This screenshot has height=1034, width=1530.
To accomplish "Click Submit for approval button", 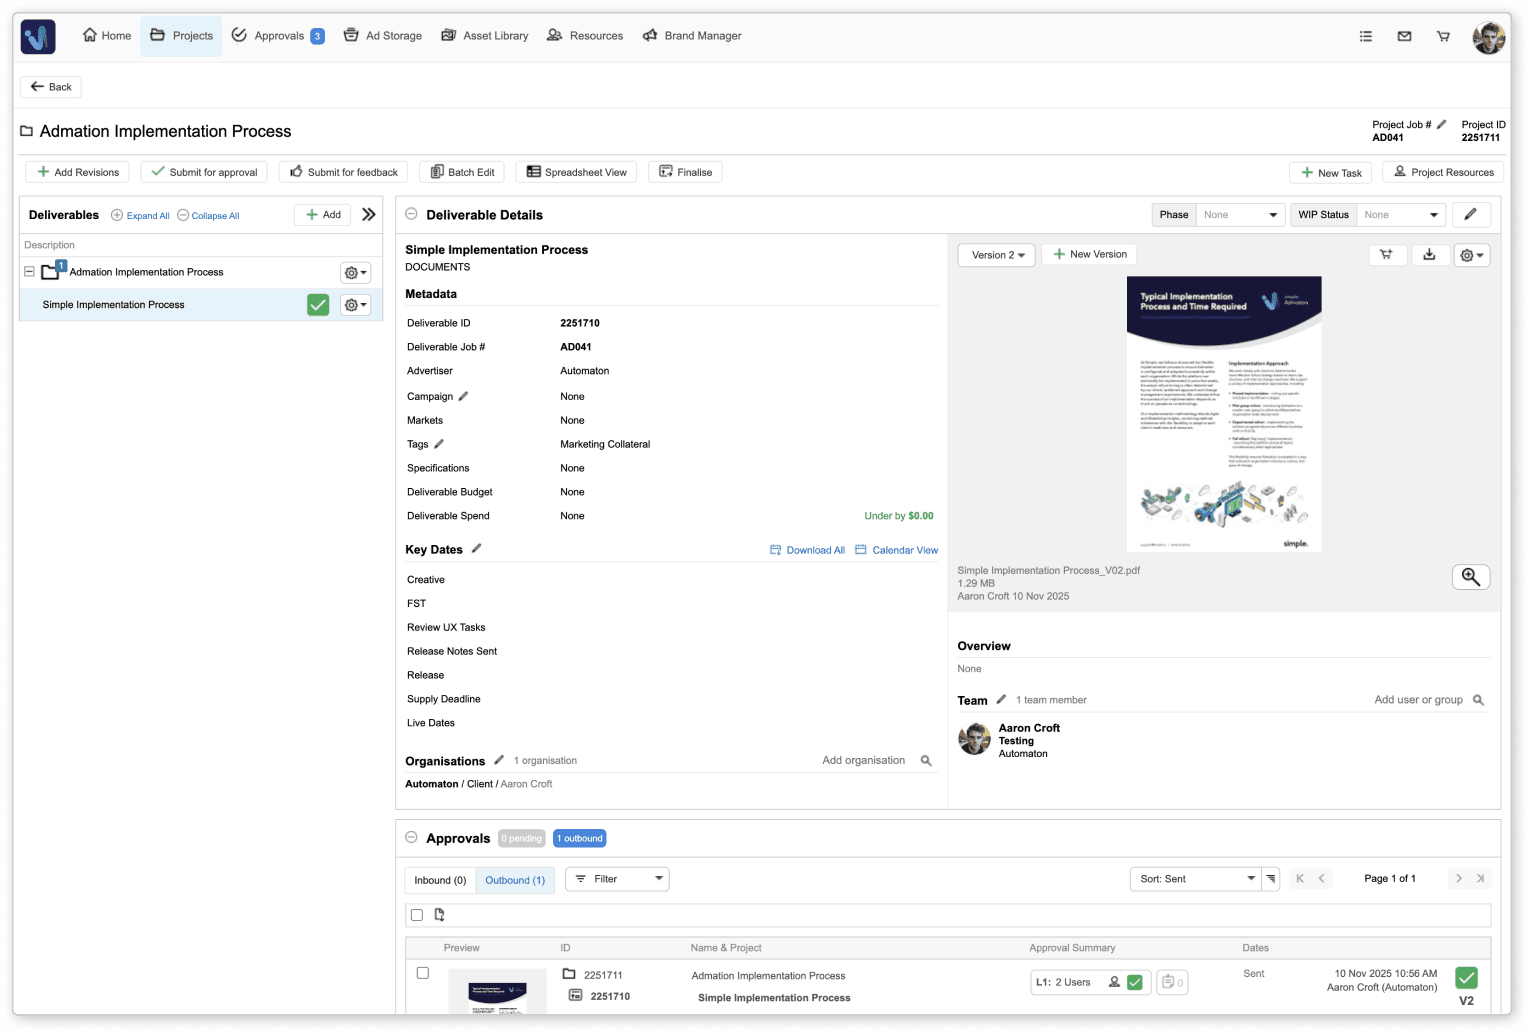I will pos(204,172).
